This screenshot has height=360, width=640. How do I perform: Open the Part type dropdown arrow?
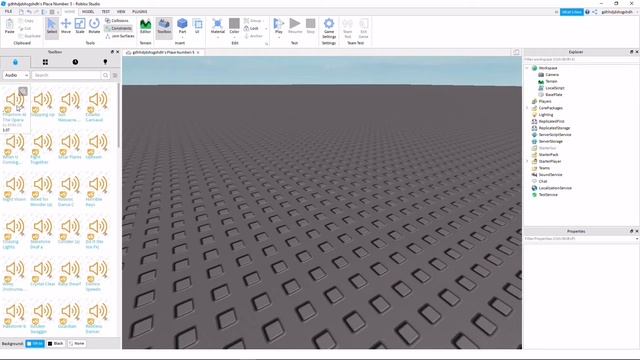(182, 37)
